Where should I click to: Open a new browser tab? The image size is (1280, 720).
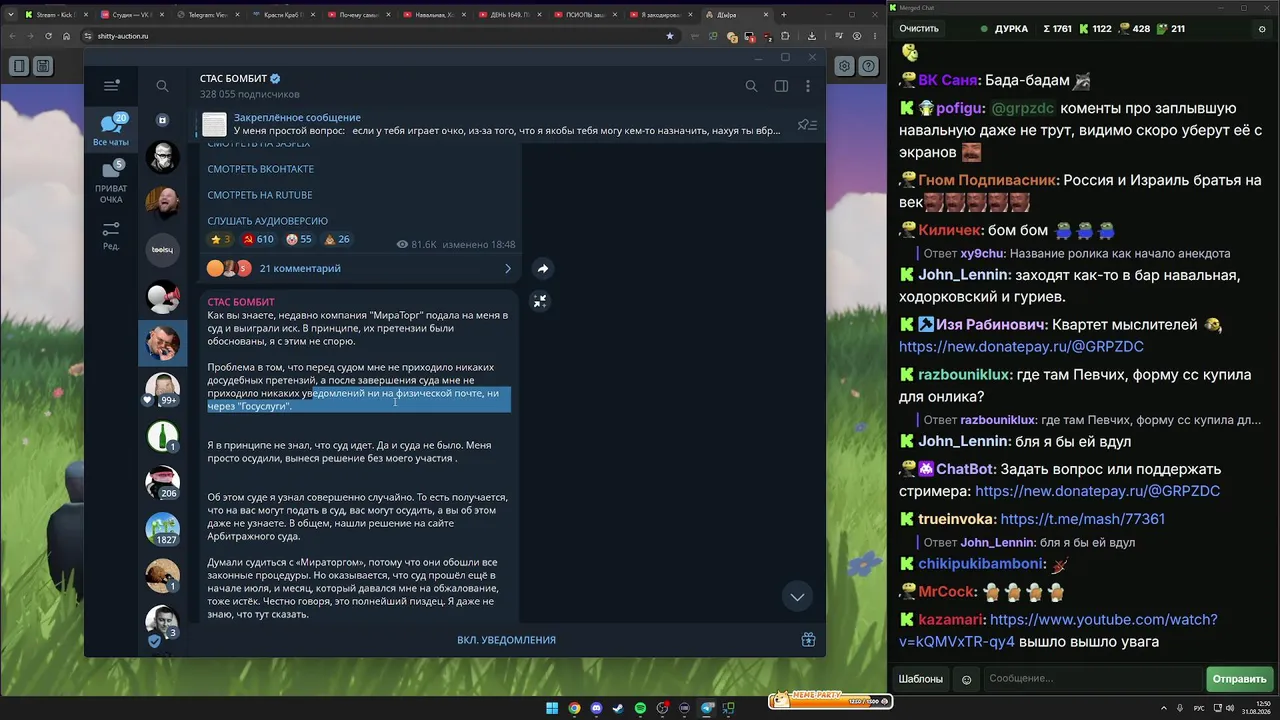coord(784,15)
